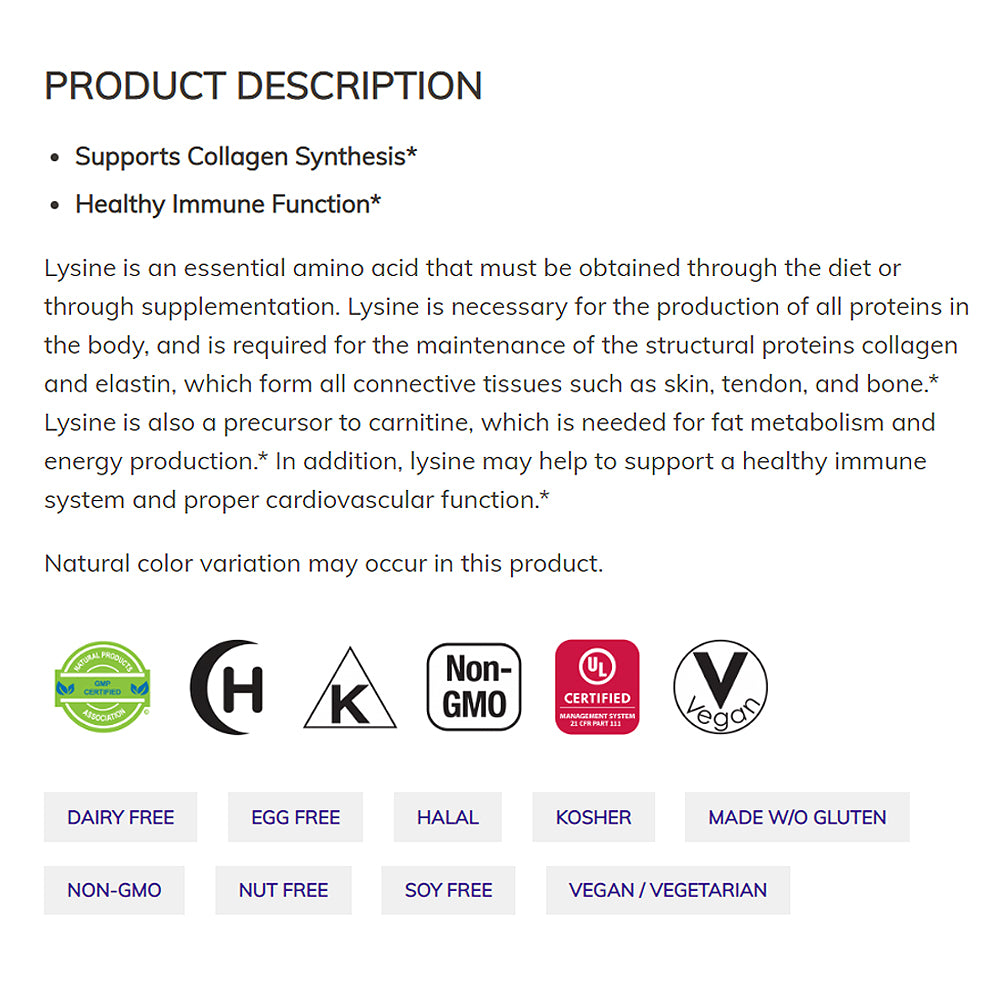Click the Vegan V circle icon
Image resolution: width=1000 pixels, height=1000 pixels.
[x=720, y=687]
